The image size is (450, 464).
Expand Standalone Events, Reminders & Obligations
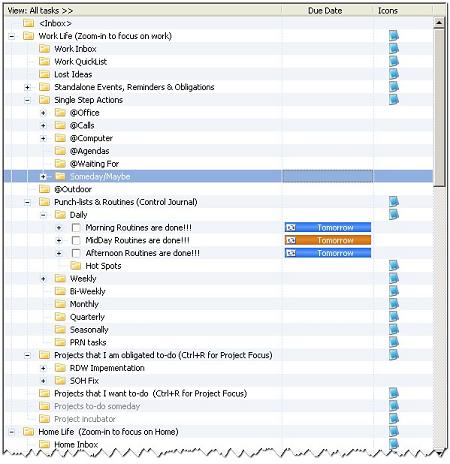[27, 87]
